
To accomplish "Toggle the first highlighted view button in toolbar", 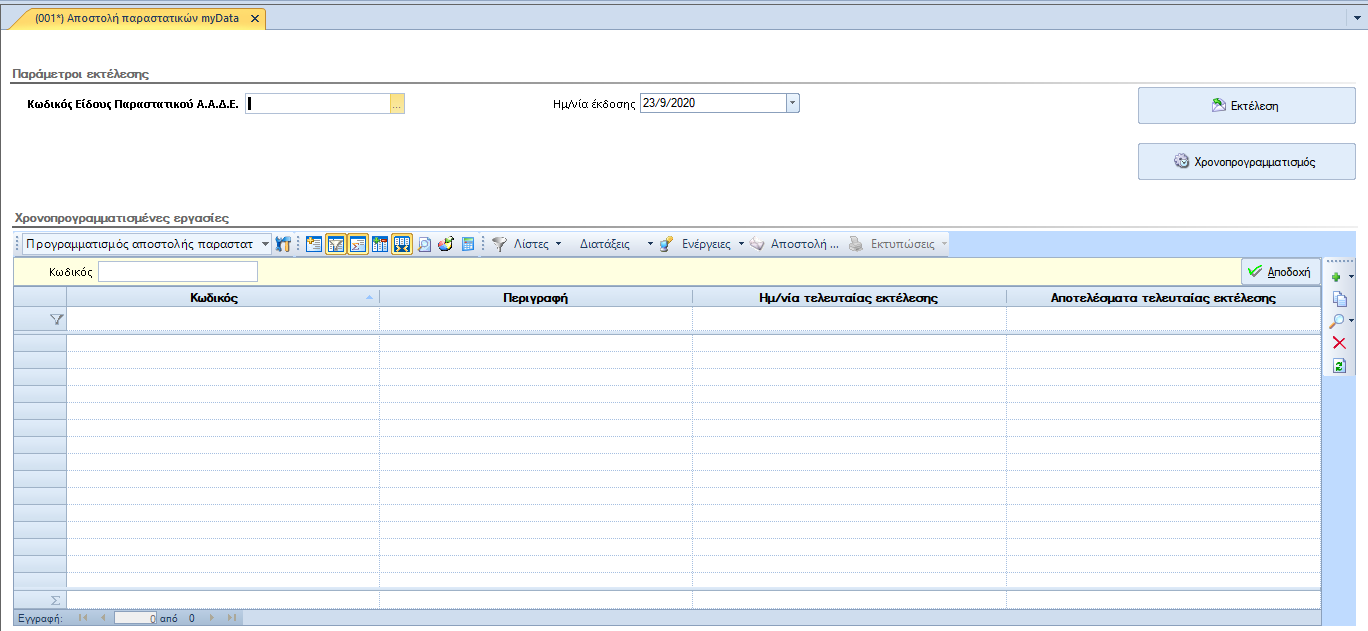I will coord(336,244).
